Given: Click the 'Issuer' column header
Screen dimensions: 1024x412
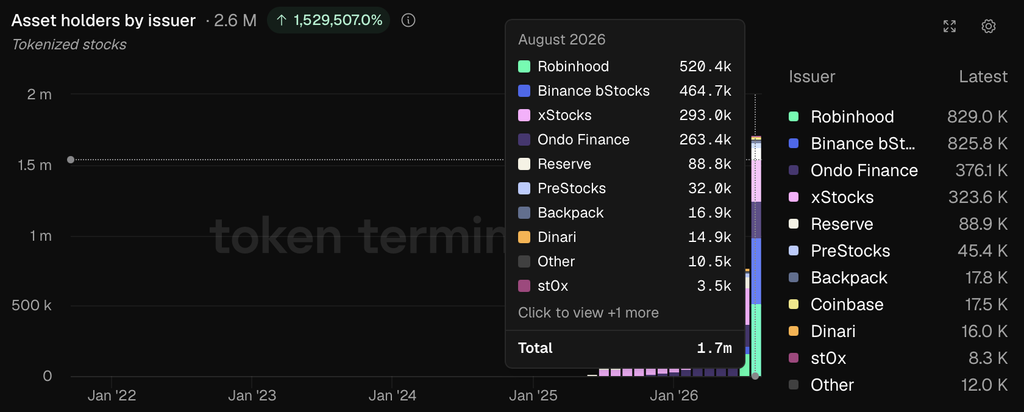Looking at the screenshot, I should (812, 76).
